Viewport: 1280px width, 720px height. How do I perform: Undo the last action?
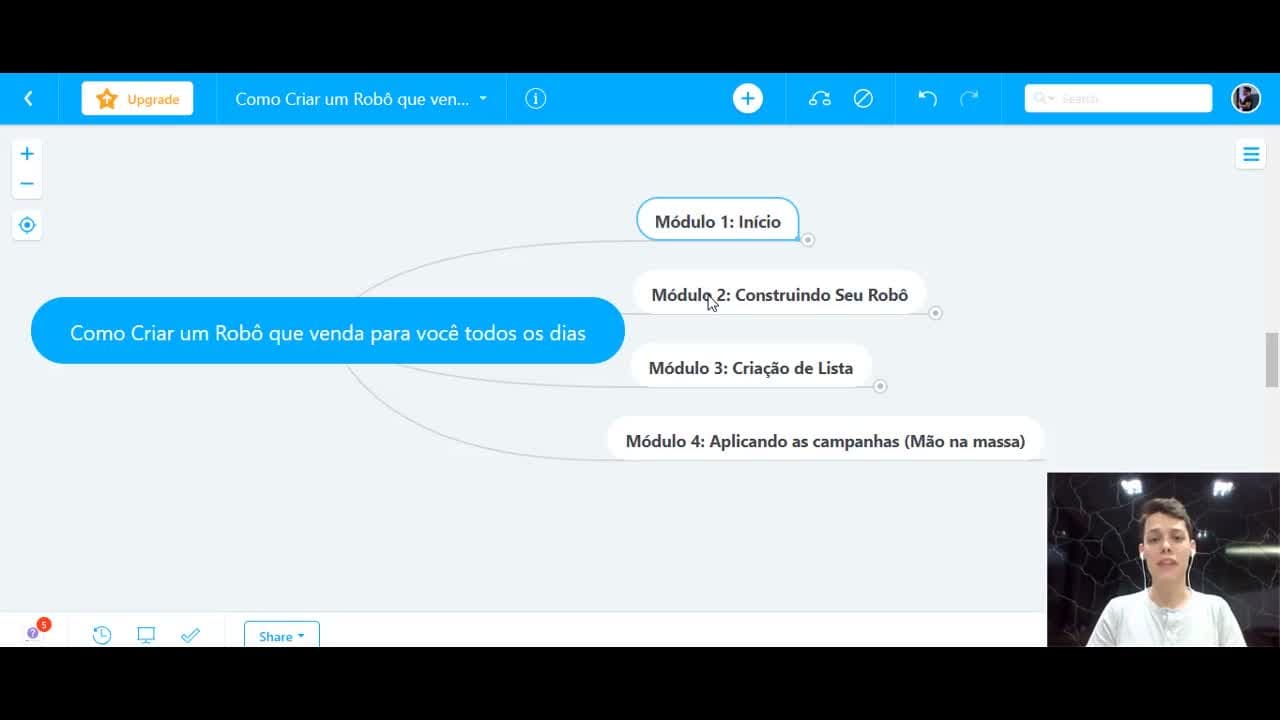(928, 98)
